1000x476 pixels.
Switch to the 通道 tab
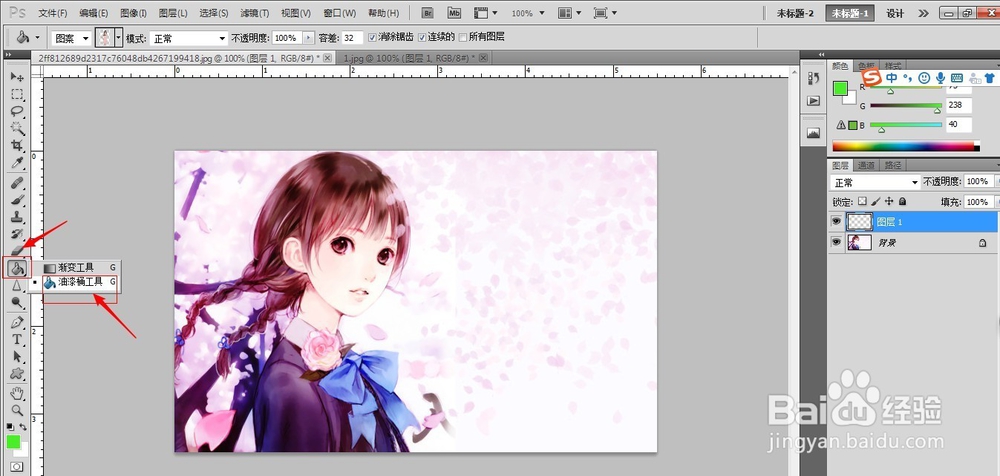click(866, 165)
